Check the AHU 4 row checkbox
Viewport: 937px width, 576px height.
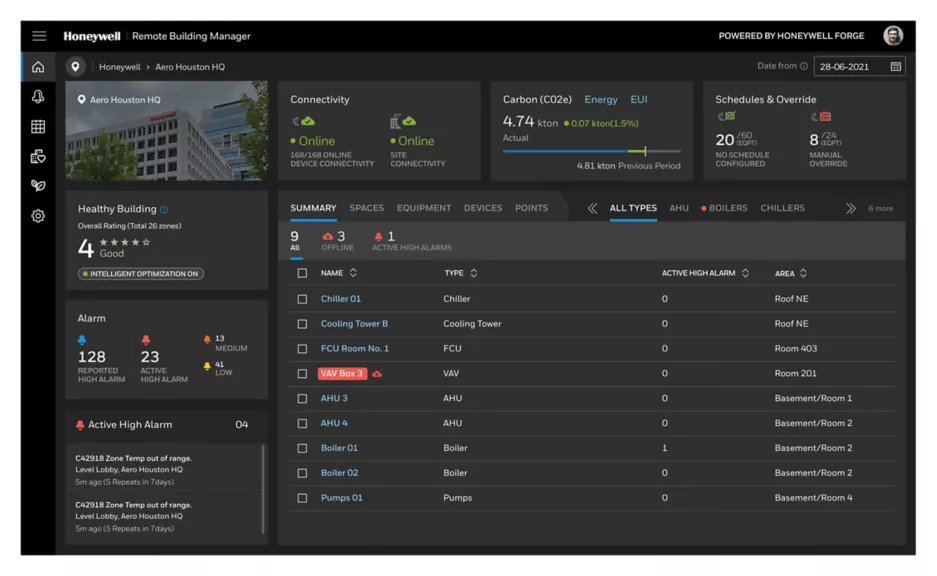[302, 424]
